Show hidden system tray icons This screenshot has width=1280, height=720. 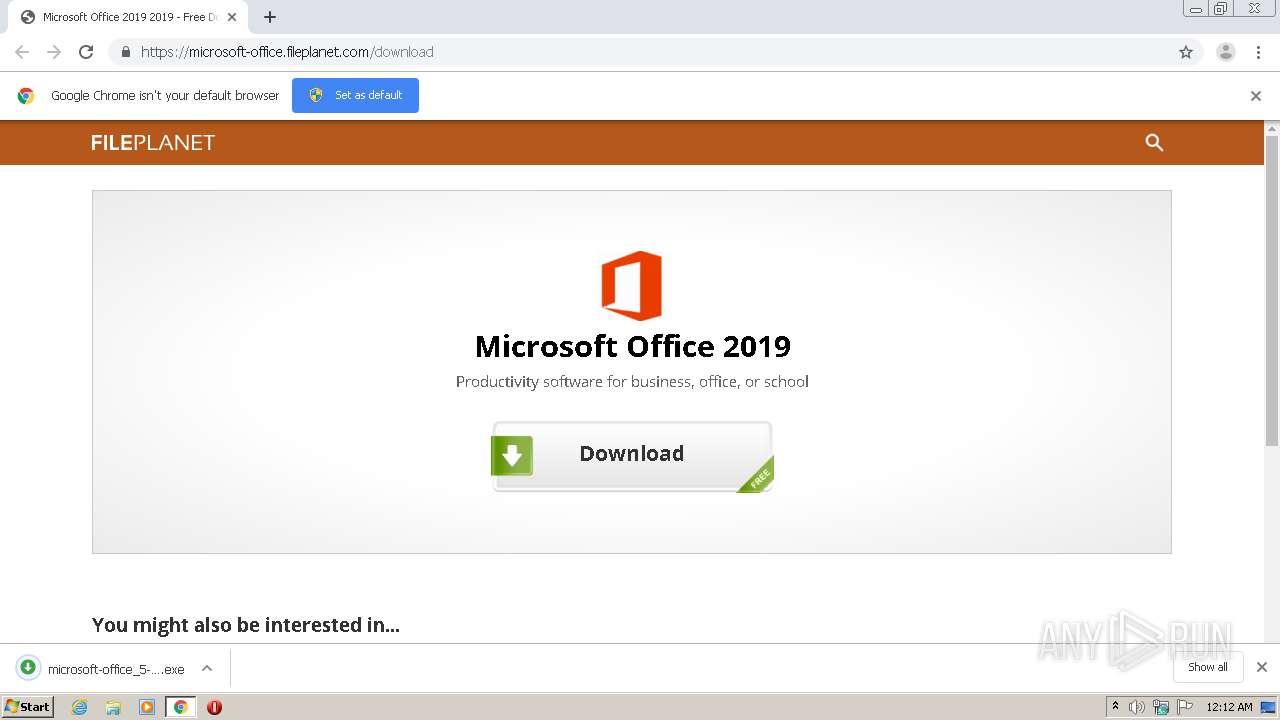pyautogui.click(x=1115, y=707)
